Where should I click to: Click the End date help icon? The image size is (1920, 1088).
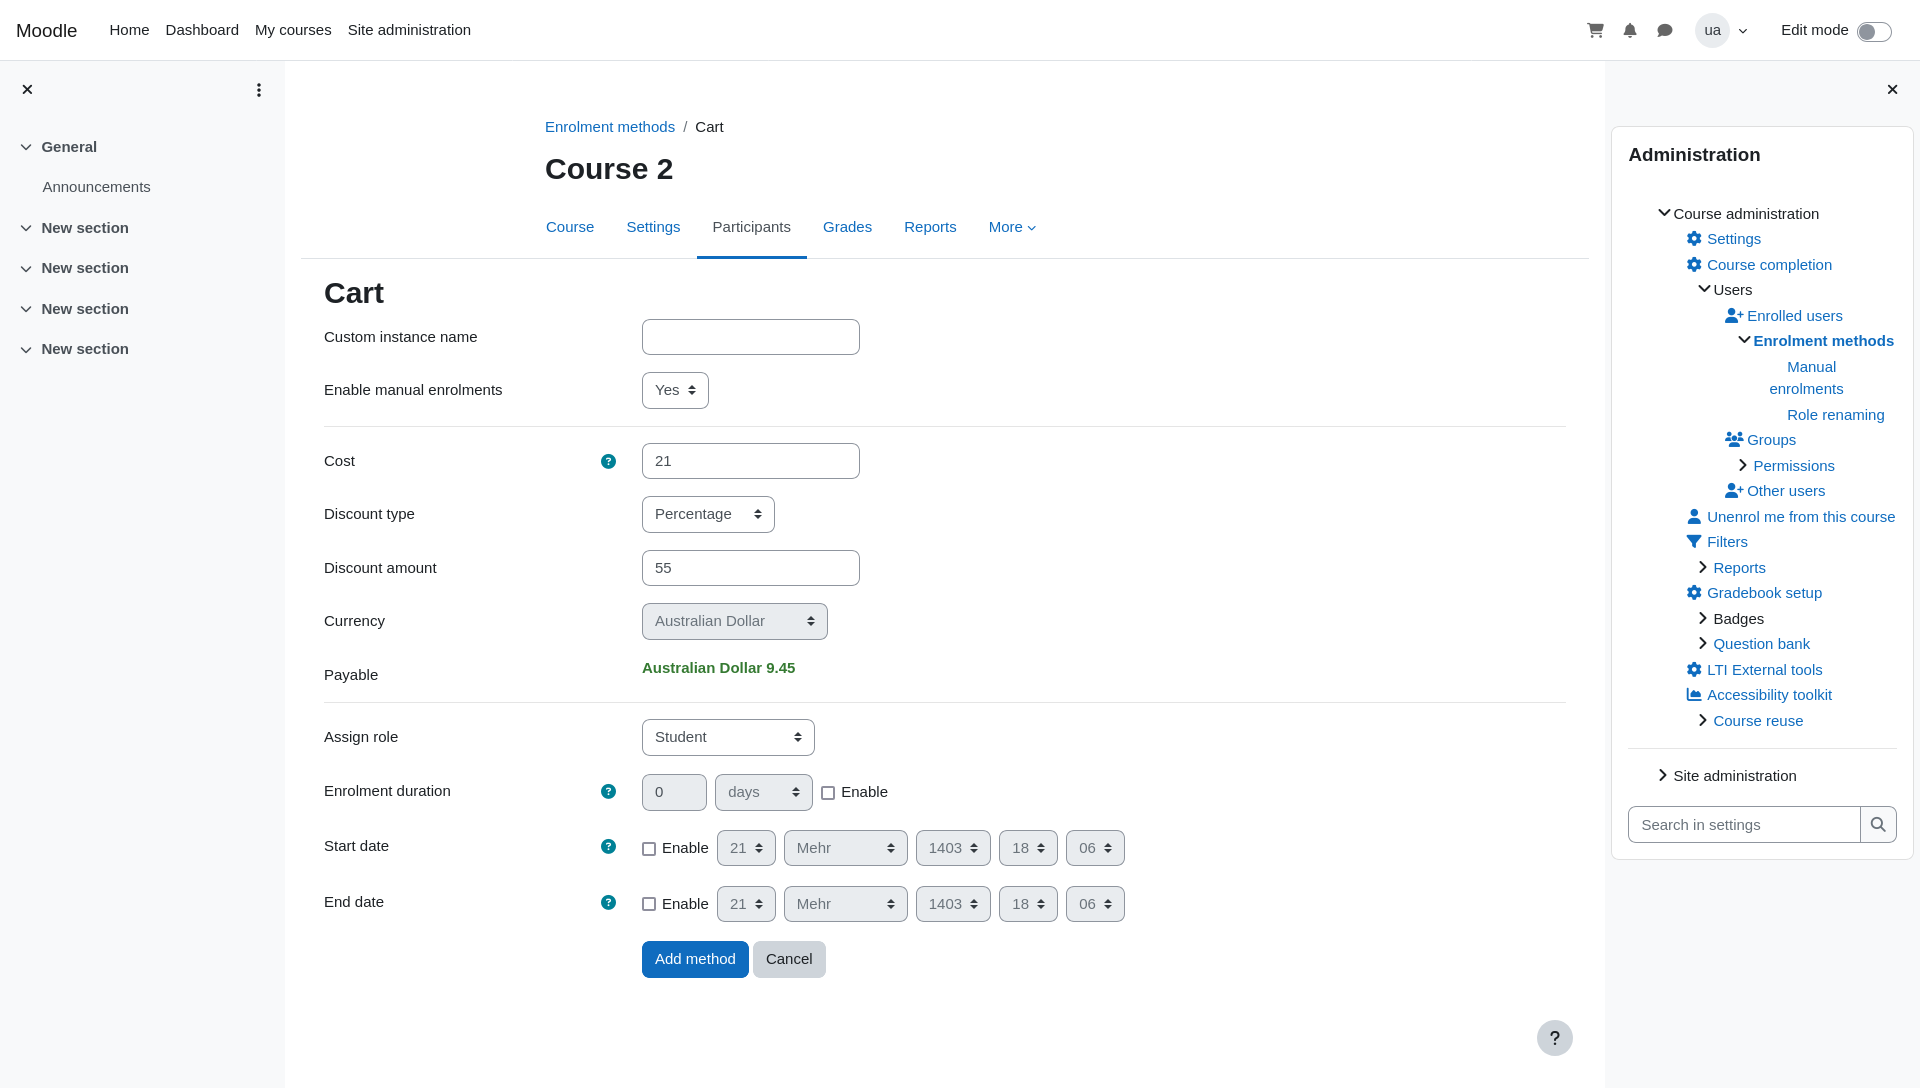608,902
